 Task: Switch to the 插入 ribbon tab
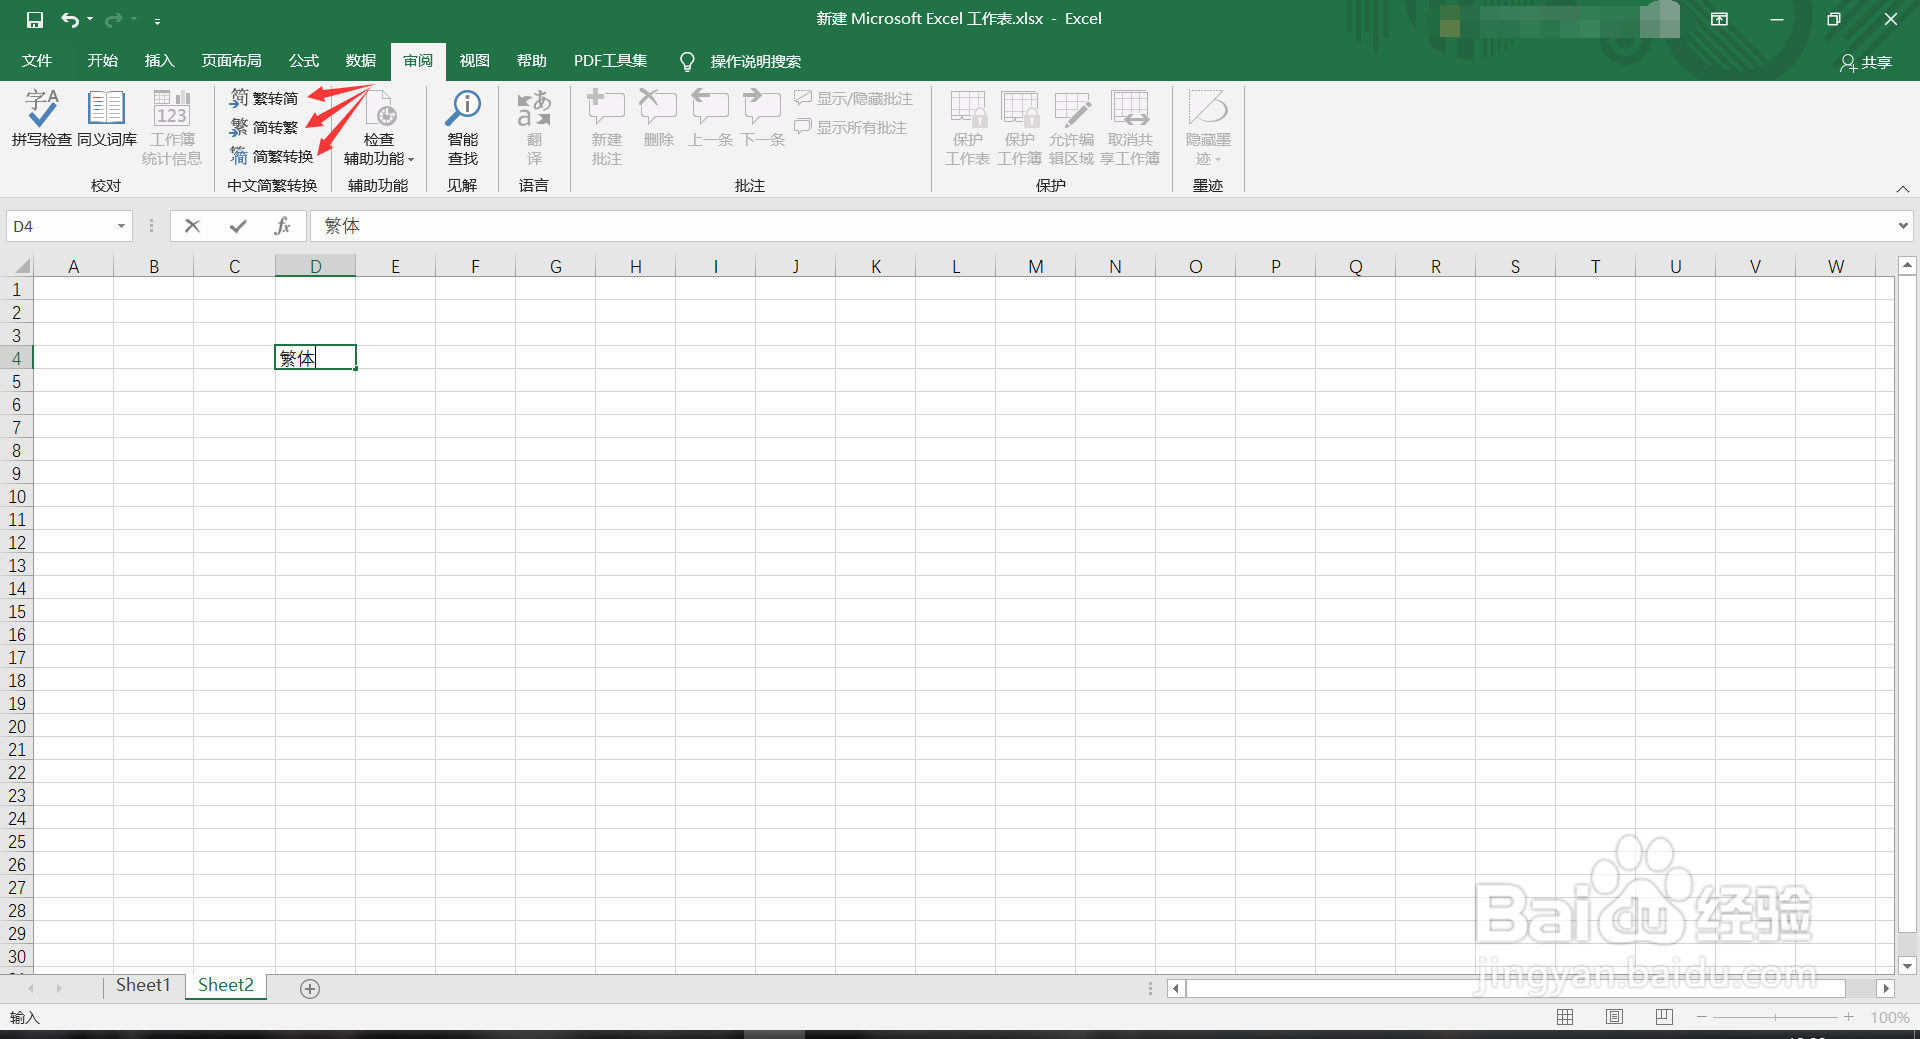[160, 61]
